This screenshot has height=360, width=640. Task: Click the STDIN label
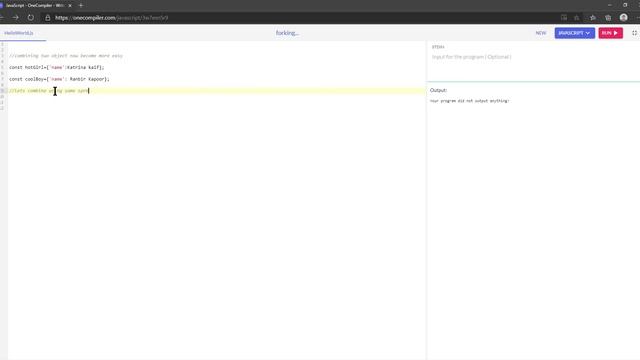tap(438, 47)
